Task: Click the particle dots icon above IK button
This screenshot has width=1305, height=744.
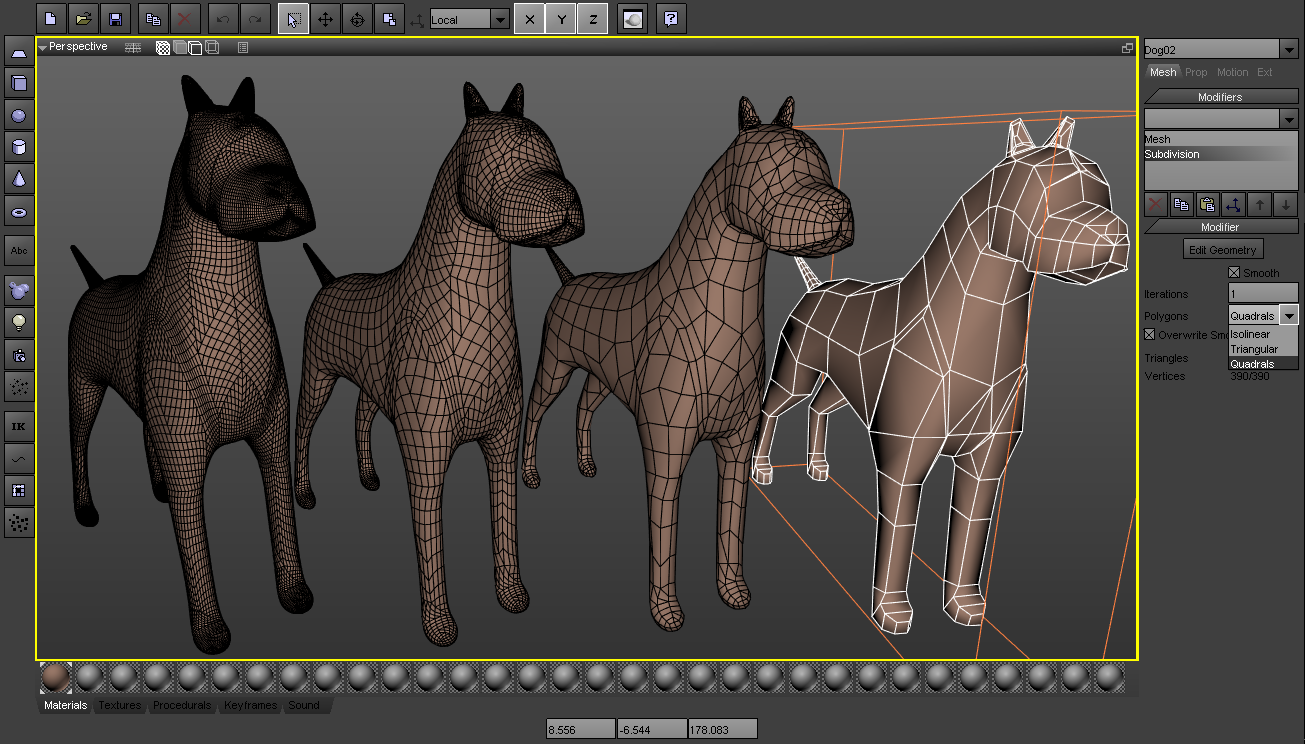Action: [x=18, y=386]
